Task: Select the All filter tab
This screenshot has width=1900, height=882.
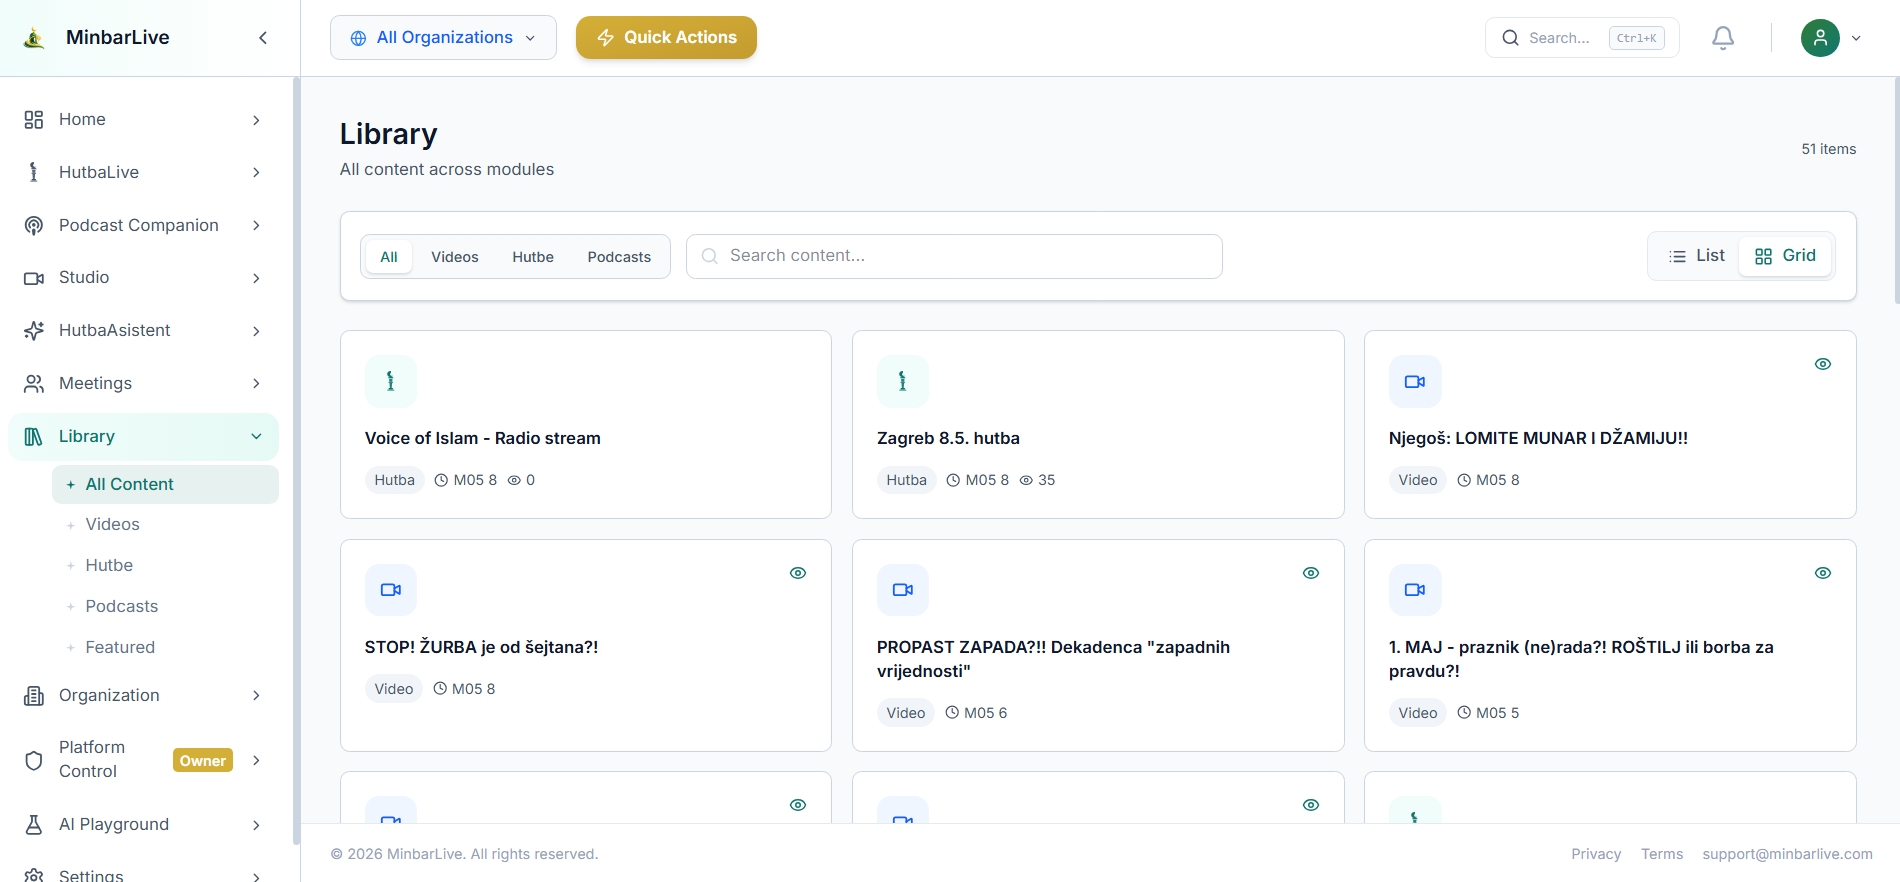Action: (389, 257)
